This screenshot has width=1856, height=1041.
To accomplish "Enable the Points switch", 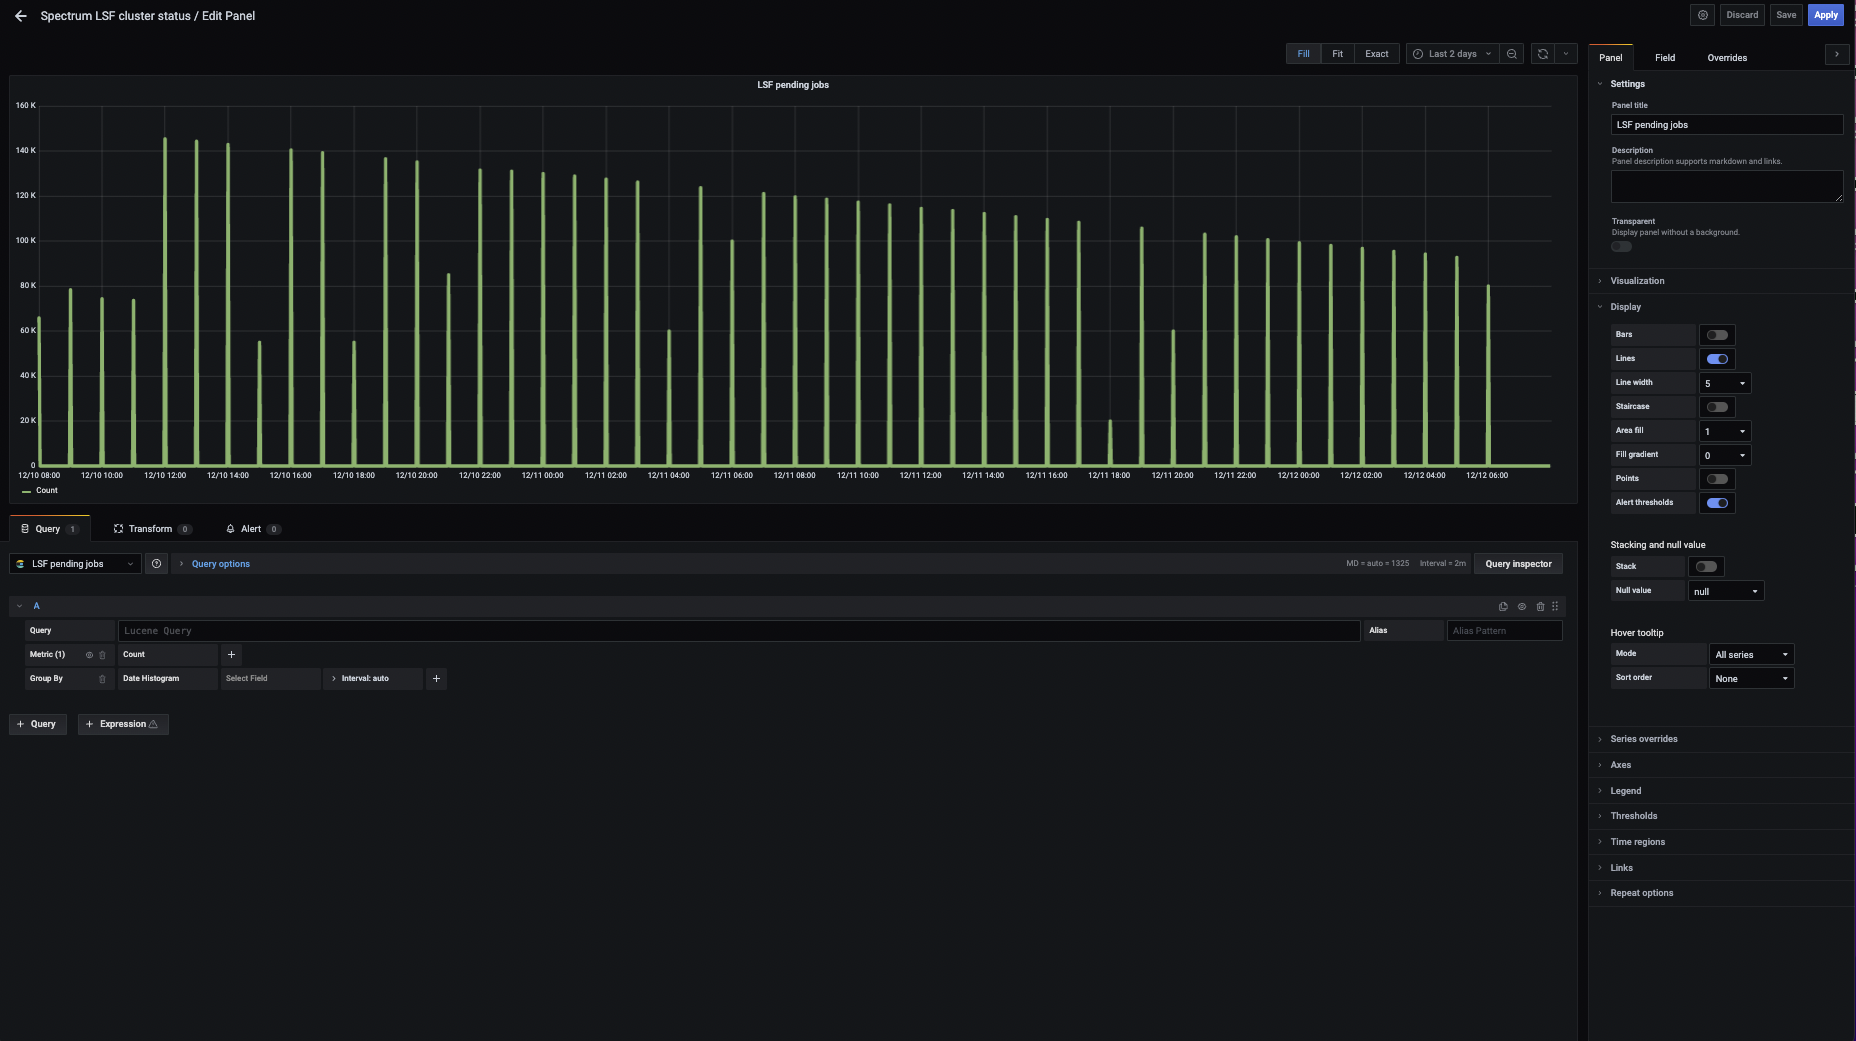I will click(x=1717, y=479).
